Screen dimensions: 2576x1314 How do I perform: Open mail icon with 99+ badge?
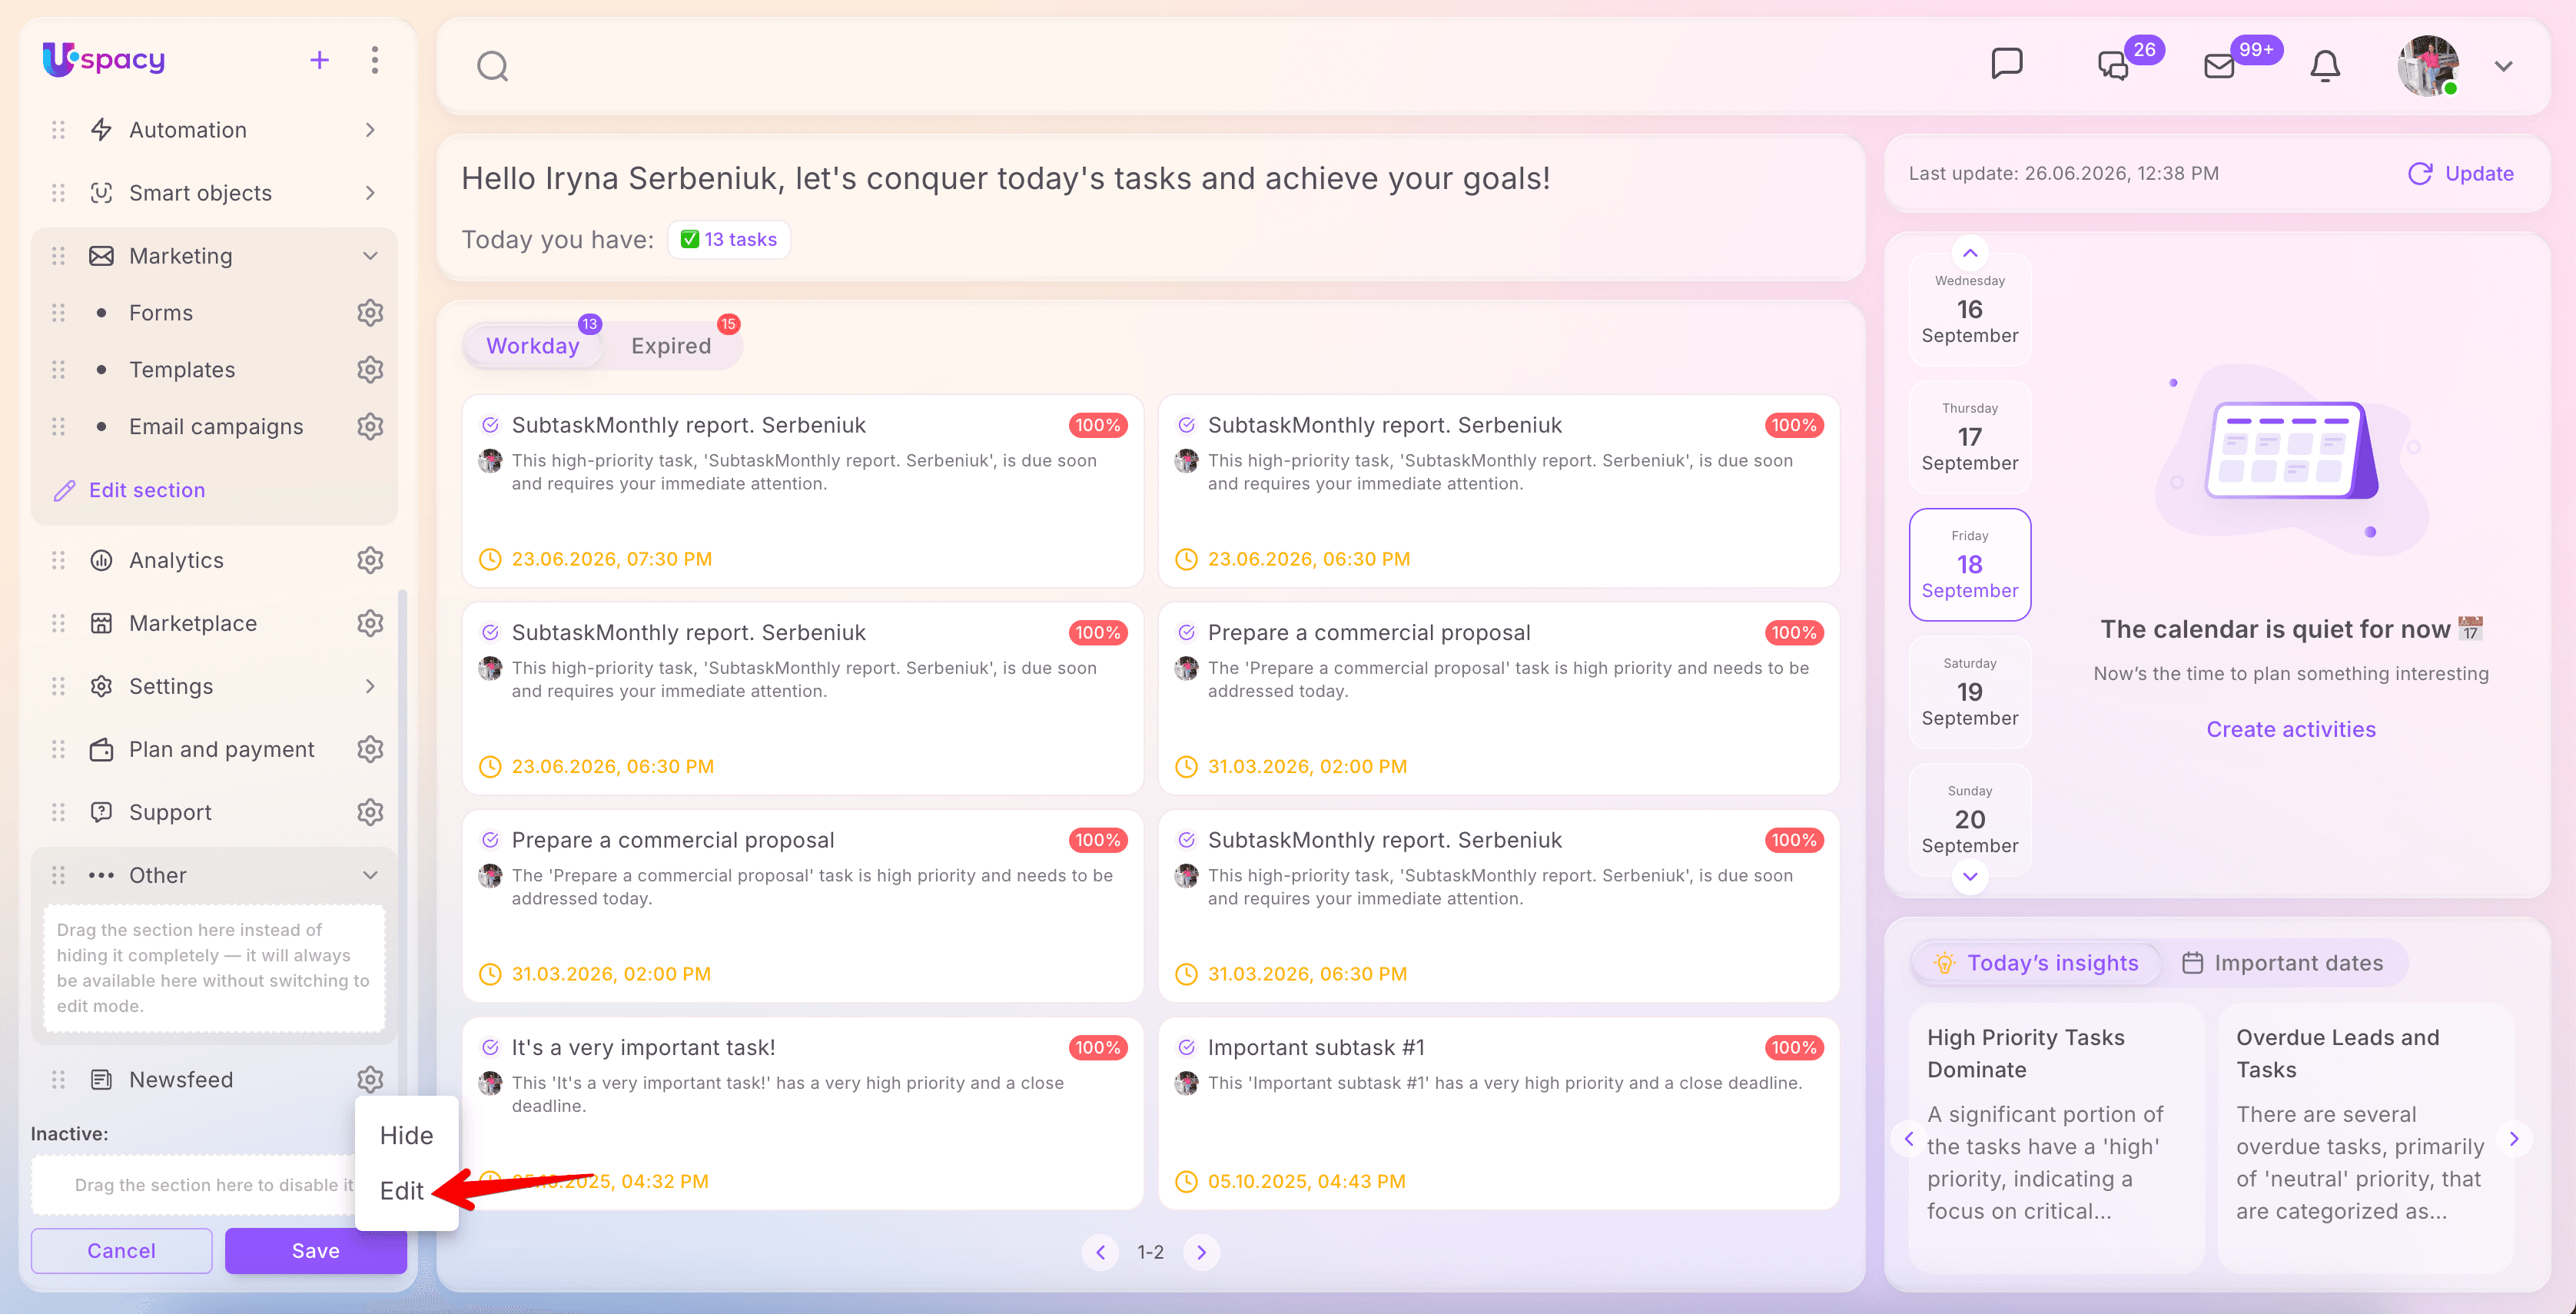(2219, 66)
